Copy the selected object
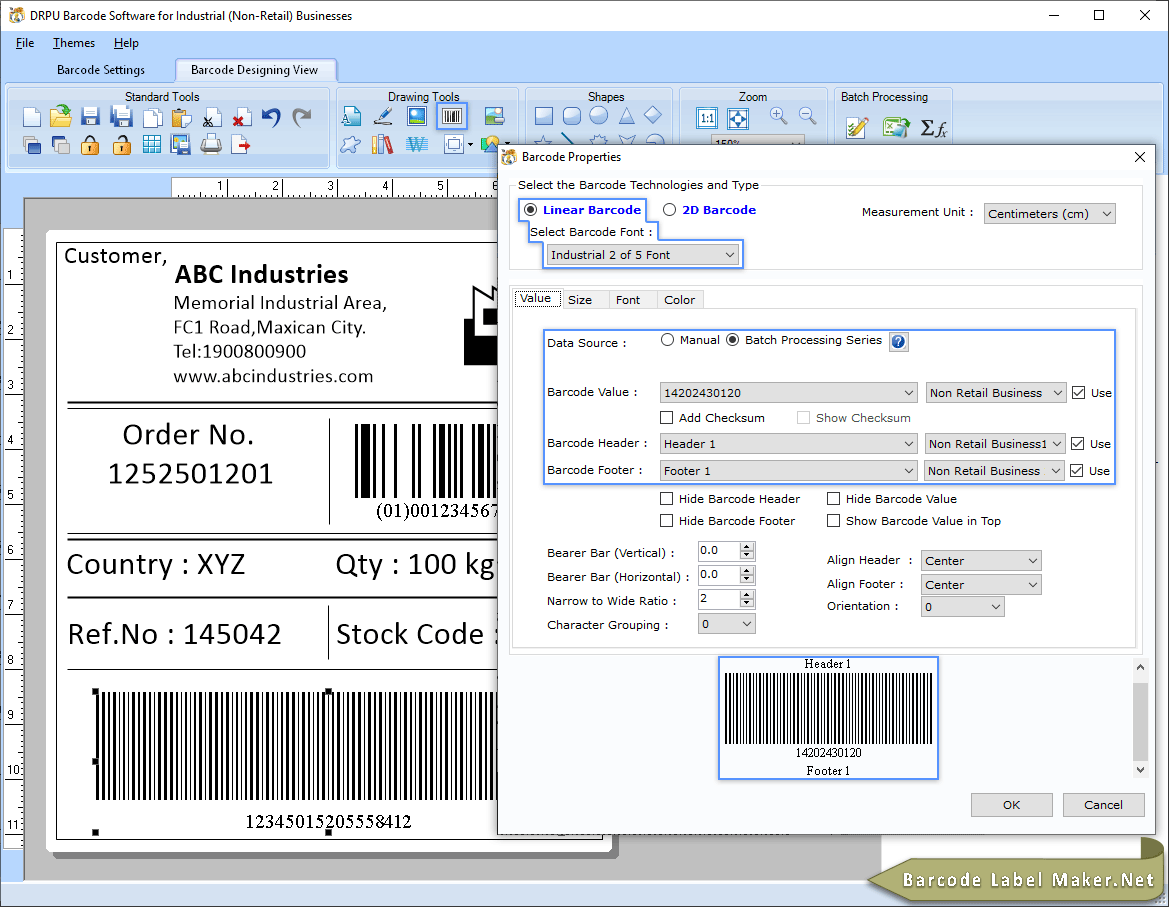Viewport: 1169px width, 907px height. tap(152, 118)
